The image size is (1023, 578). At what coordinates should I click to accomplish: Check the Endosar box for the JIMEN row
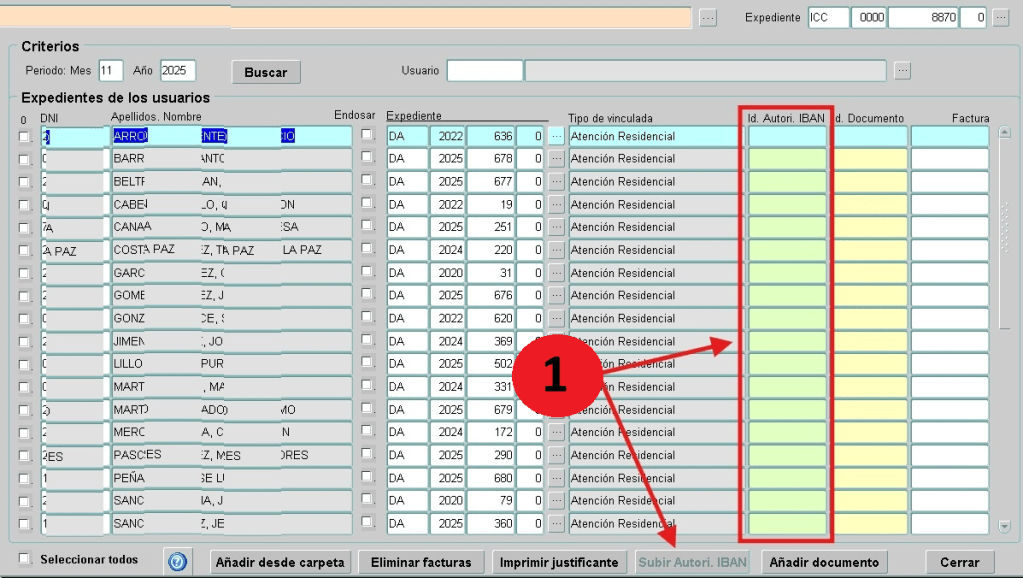click(x=367, y=340)
